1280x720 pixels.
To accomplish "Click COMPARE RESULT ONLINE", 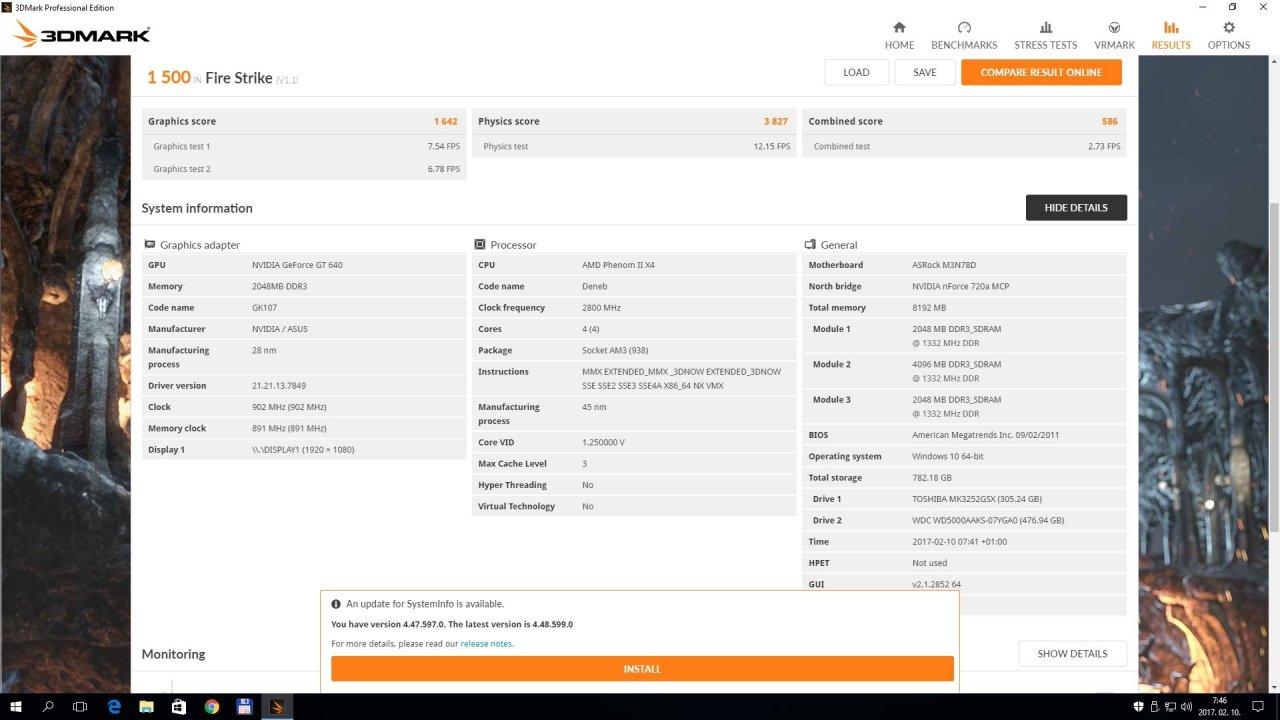I will pyautogui.click(x=1041, y=72).
